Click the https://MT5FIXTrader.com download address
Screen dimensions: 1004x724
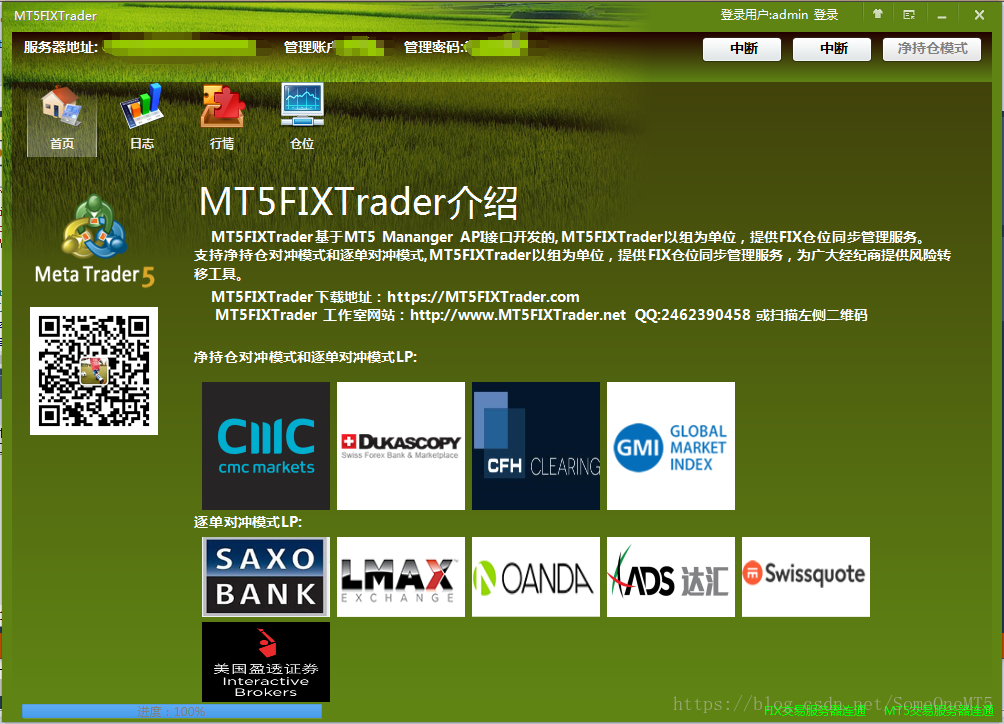[483, 297]
